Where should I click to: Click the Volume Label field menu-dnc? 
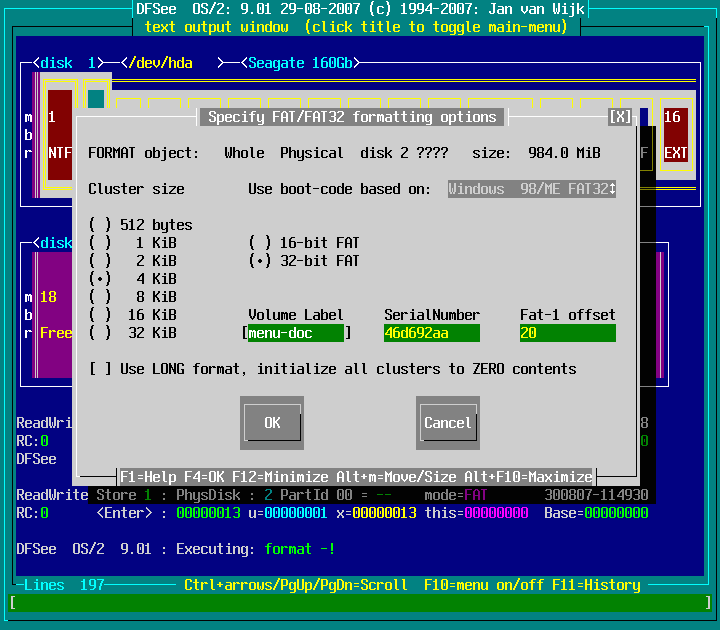(x=295, y=333)
